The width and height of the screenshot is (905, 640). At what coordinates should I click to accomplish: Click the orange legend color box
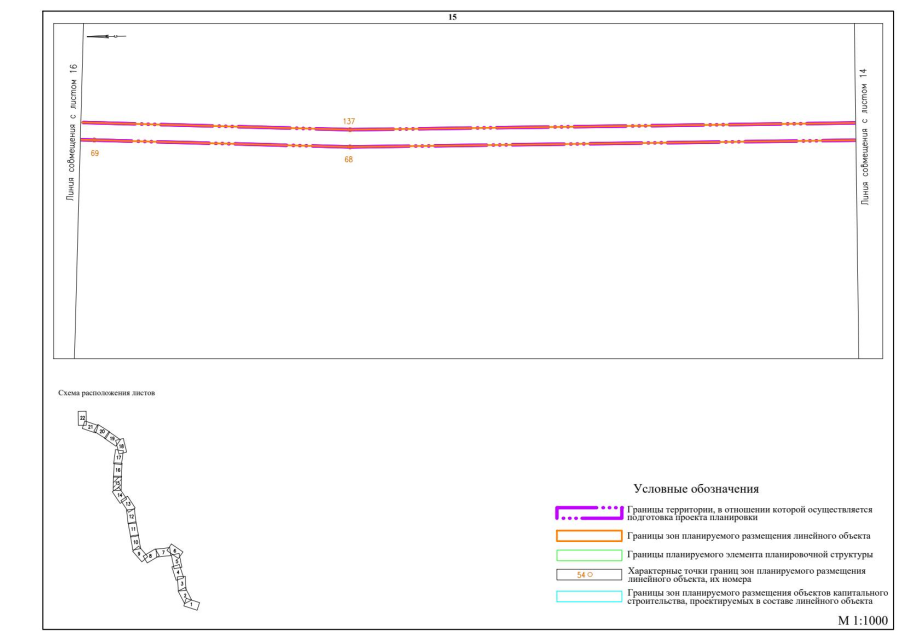tap(588, 536)
